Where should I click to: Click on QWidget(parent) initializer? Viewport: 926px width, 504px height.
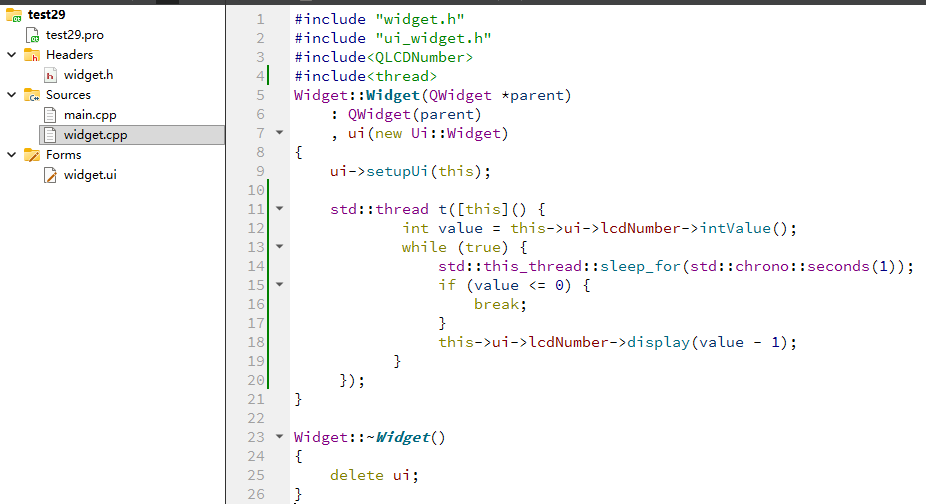click(x=415, y=114)
